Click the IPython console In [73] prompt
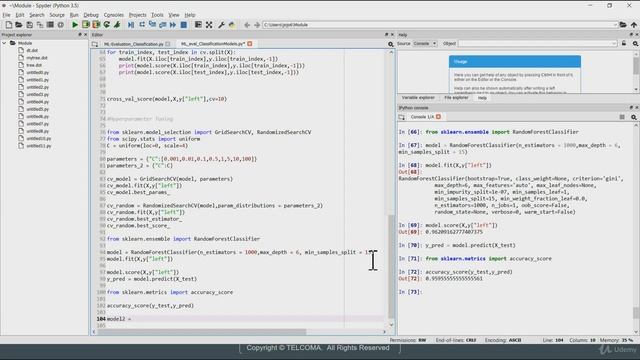 [x=410, y=292]
